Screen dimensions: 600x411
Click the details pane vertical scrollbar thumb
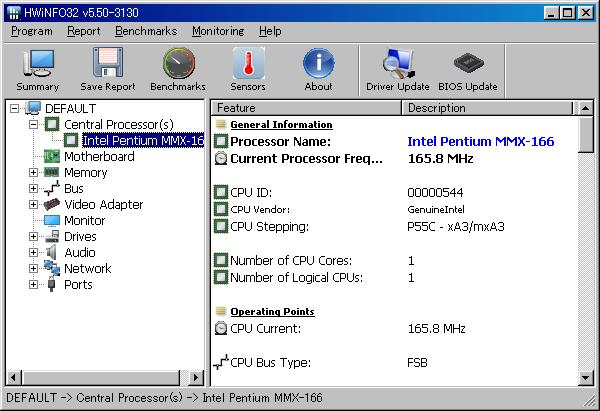point(585,135)
